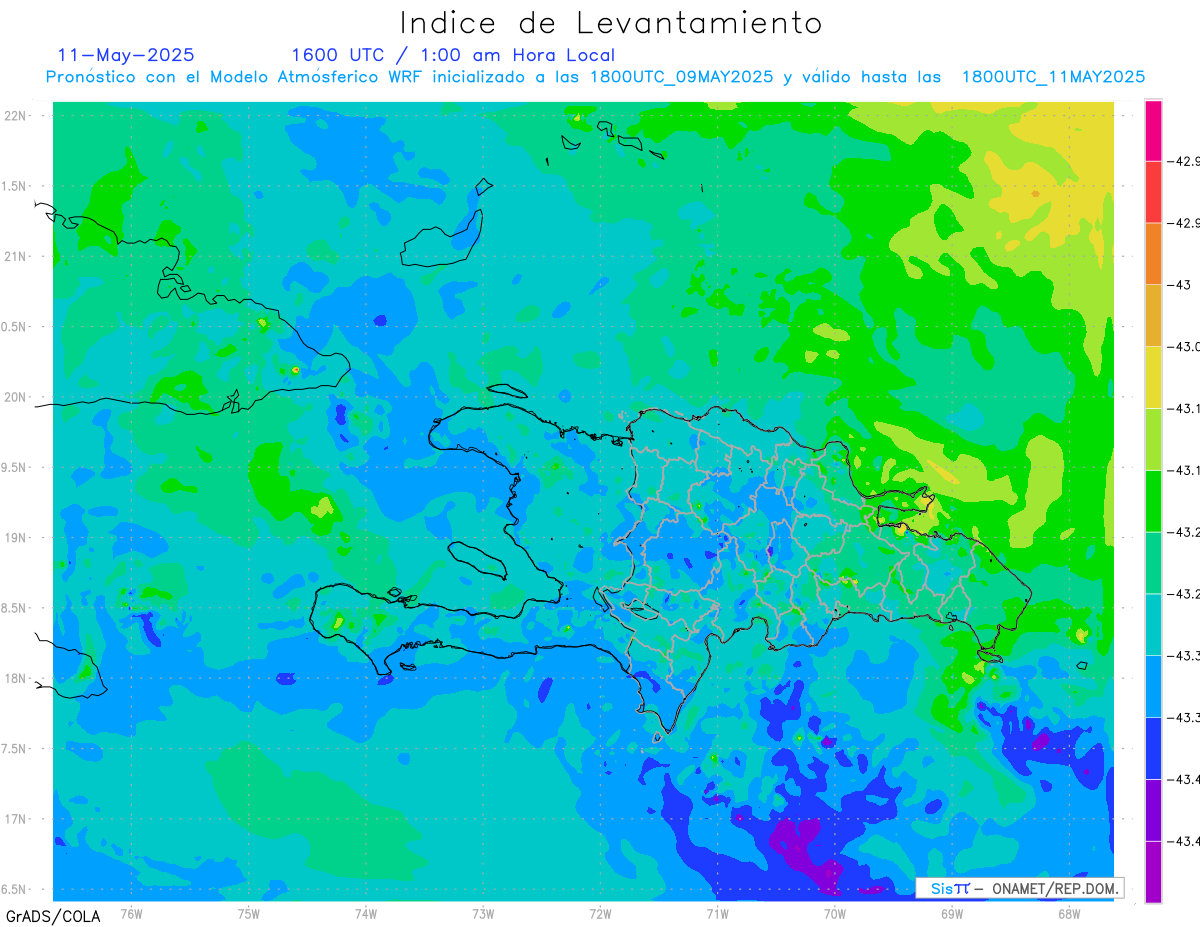
Task: Click the "72W" longitude label
Action: click(x=600, y=913)
